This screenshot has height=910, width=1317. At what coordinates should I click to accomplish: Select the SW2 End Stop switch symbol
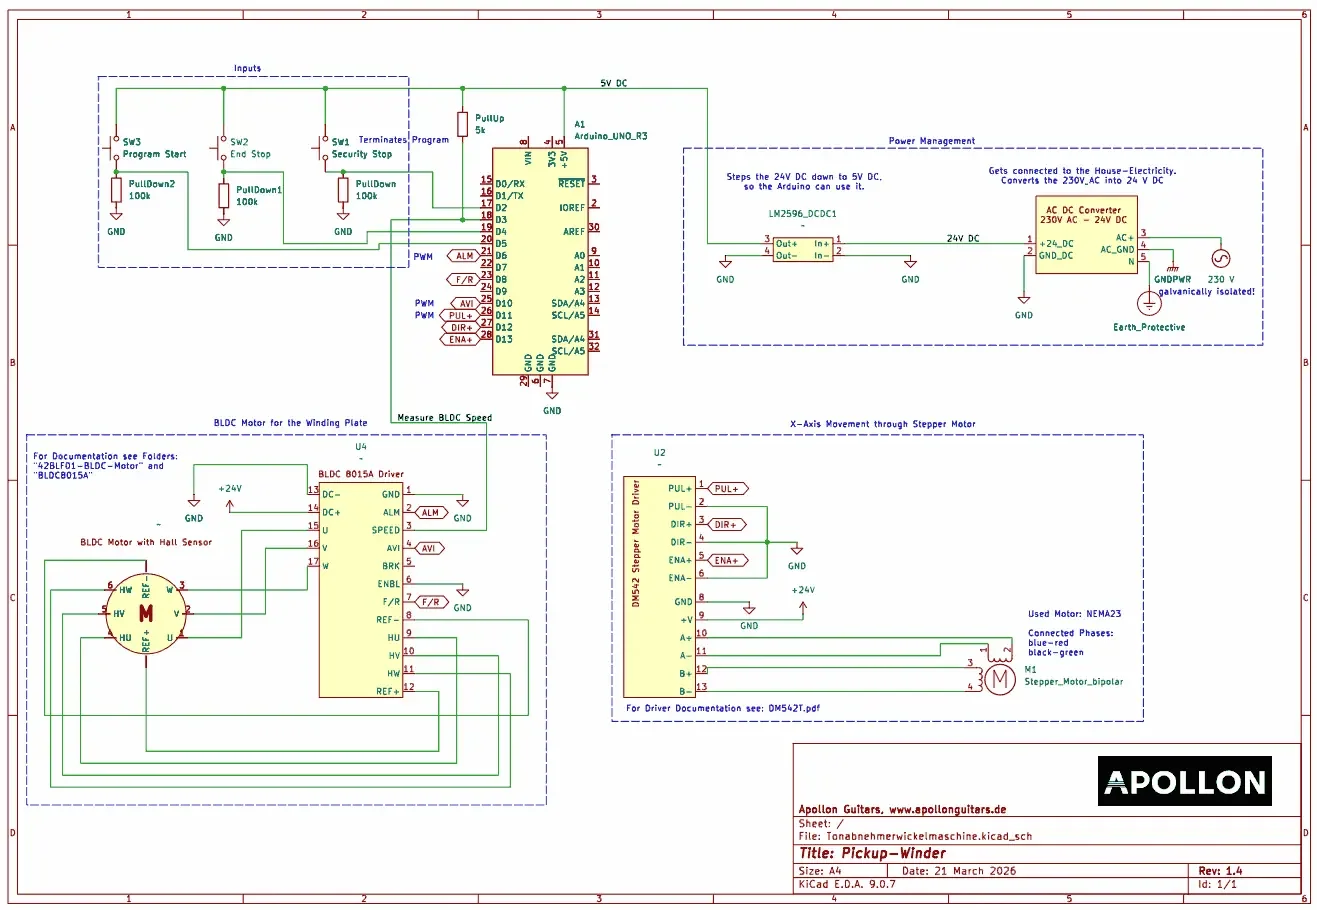[221, 148]
